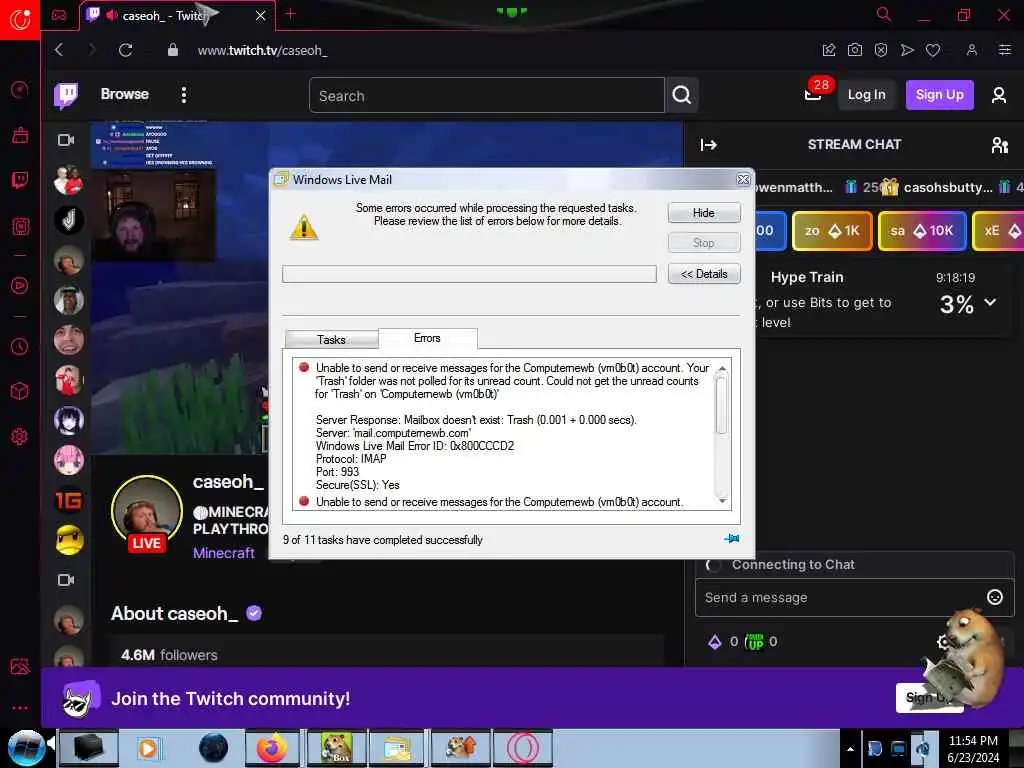Viewport: 1024px width, 768px height.
Task: Select the zo 1K bits badge
Action: 832,231
